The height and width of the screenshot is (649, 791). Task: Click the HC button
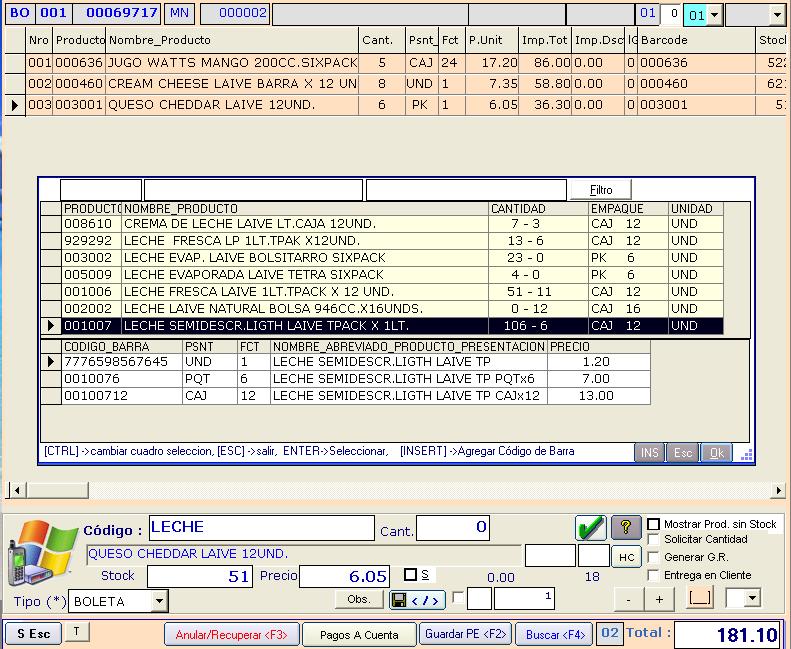tap(627, 557)
